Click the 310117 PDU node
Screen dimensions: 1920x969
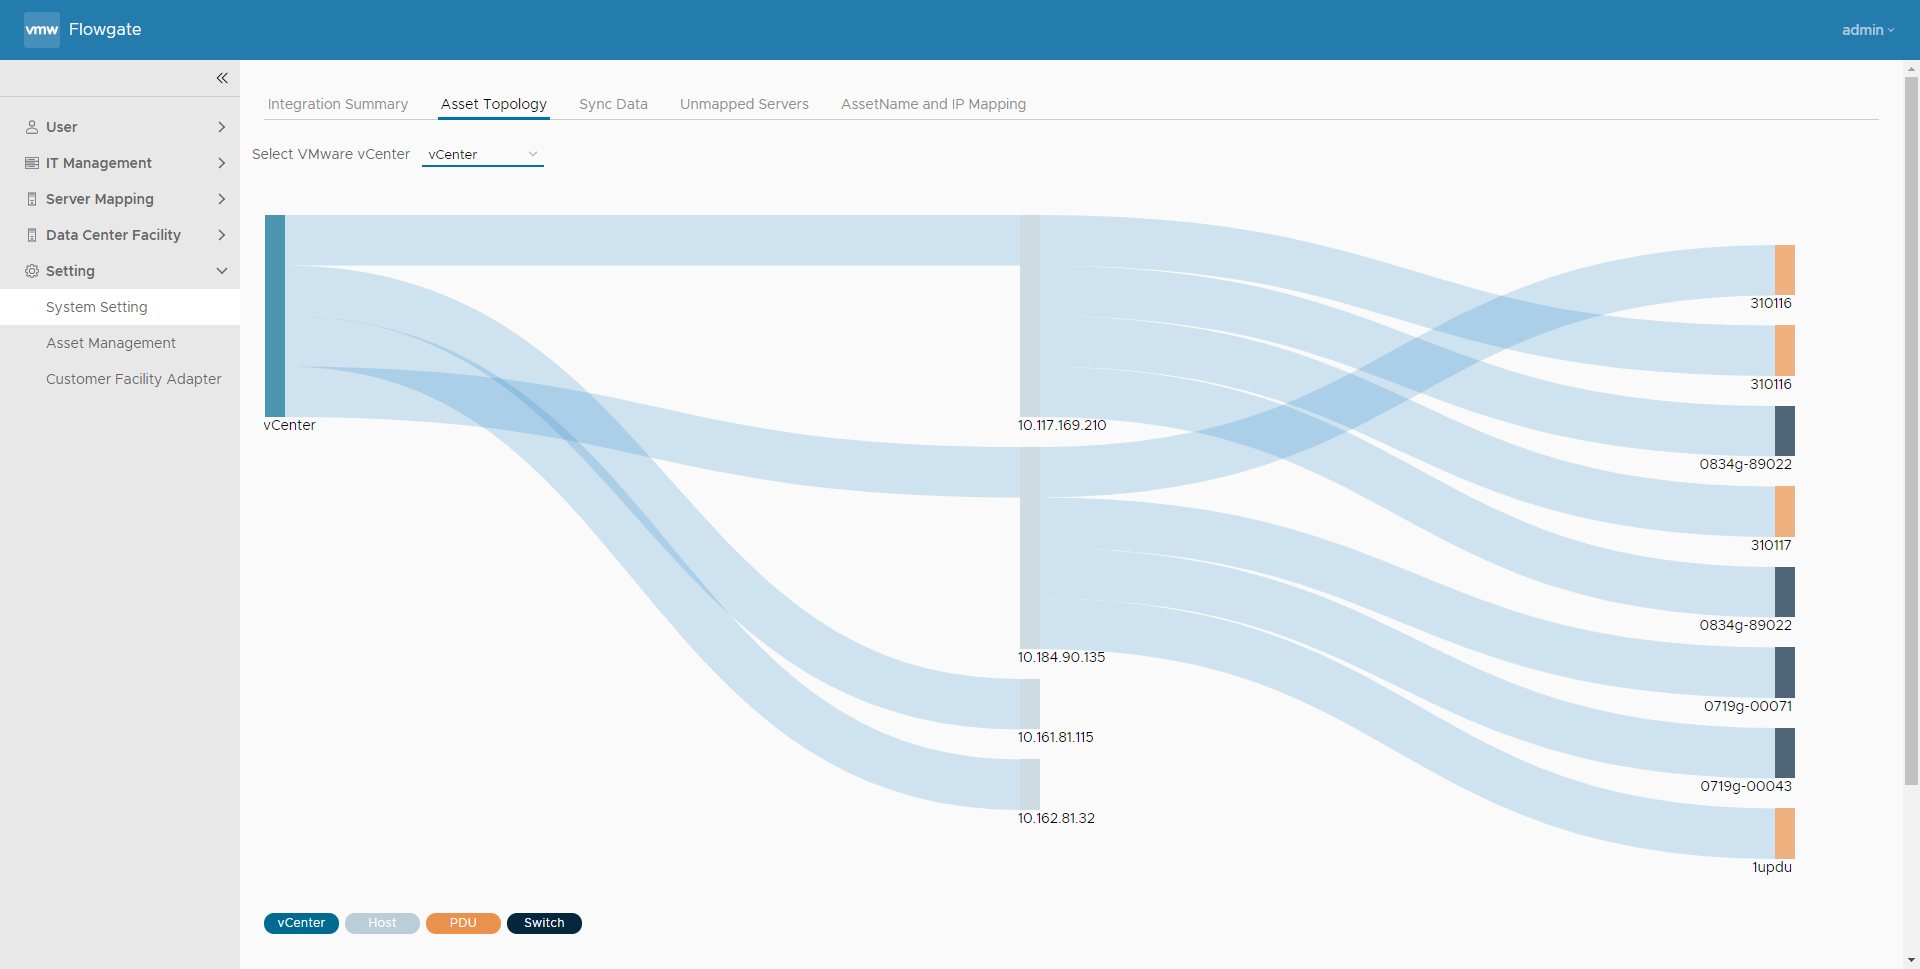[x=1785, y=511]
